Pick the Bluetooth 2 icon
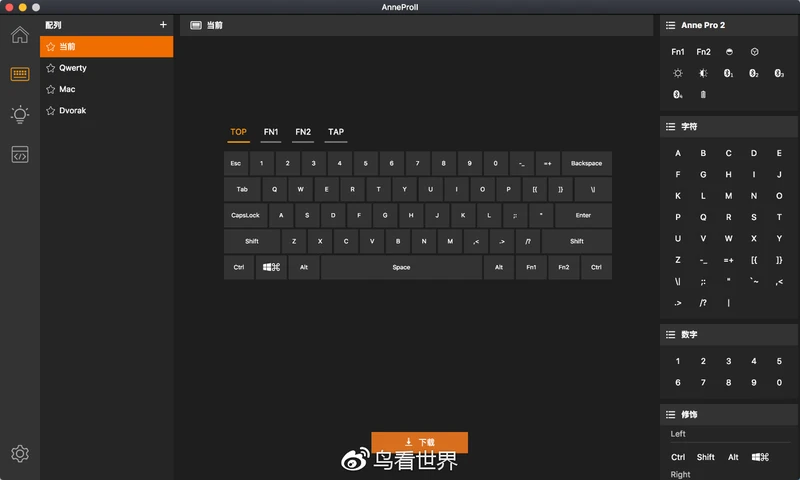 click(754, 73)
